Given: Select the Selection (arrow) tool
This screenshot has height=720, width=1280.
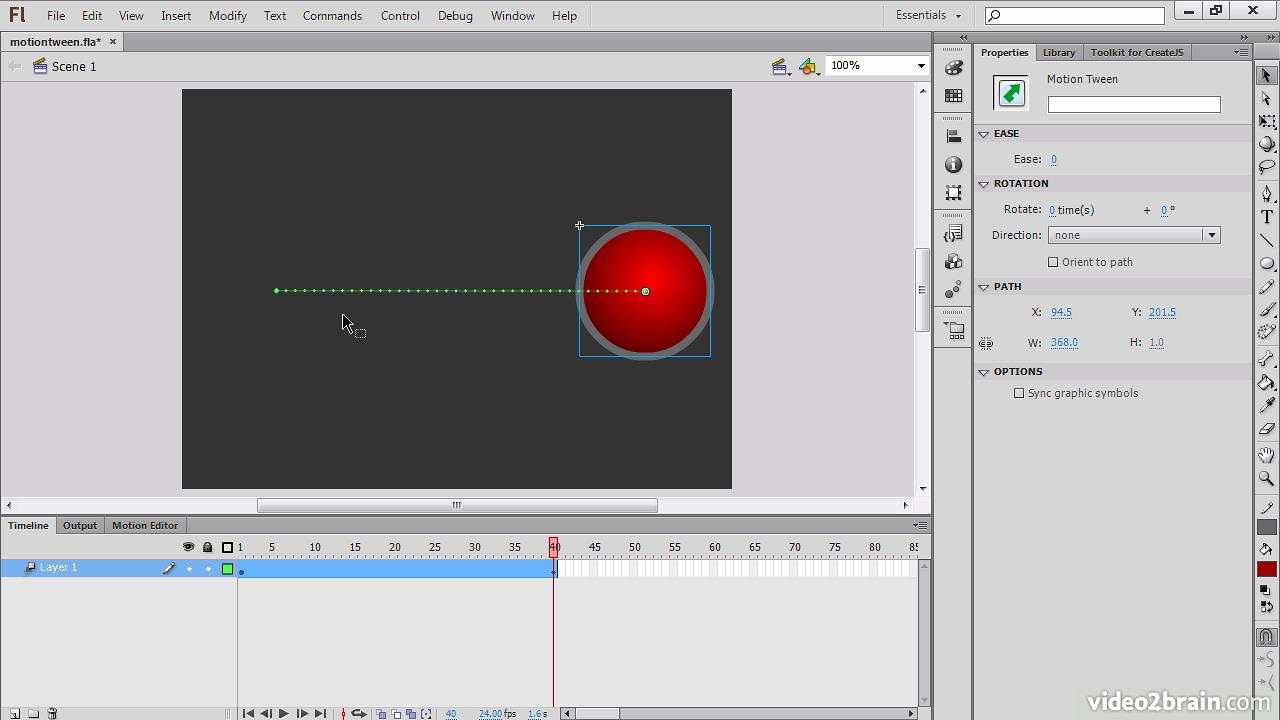Looking at the screenshot, I should coord(1266,75).
